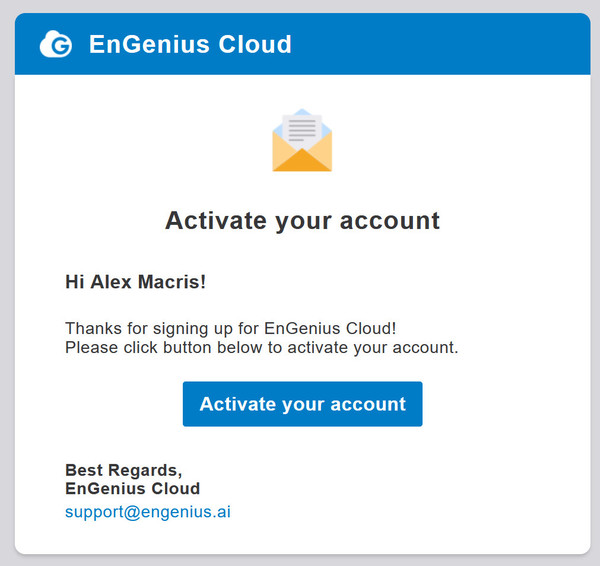Click the empty blue area of the header banner
The width and height of the screenshot is (600, 566).
pyautogui.click(x=440, y=44)
